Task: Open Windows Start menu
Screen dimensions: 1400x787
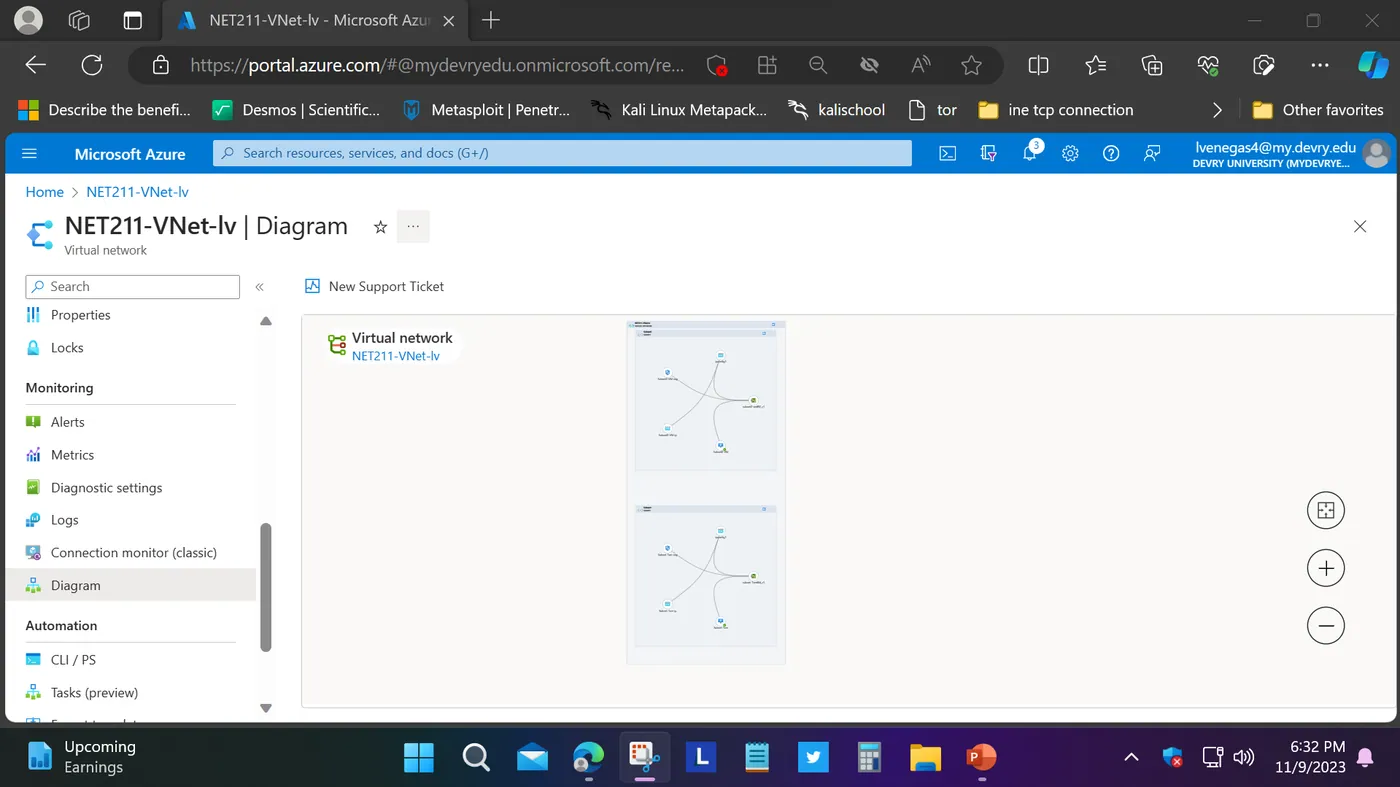Action: tap(419, 757)
